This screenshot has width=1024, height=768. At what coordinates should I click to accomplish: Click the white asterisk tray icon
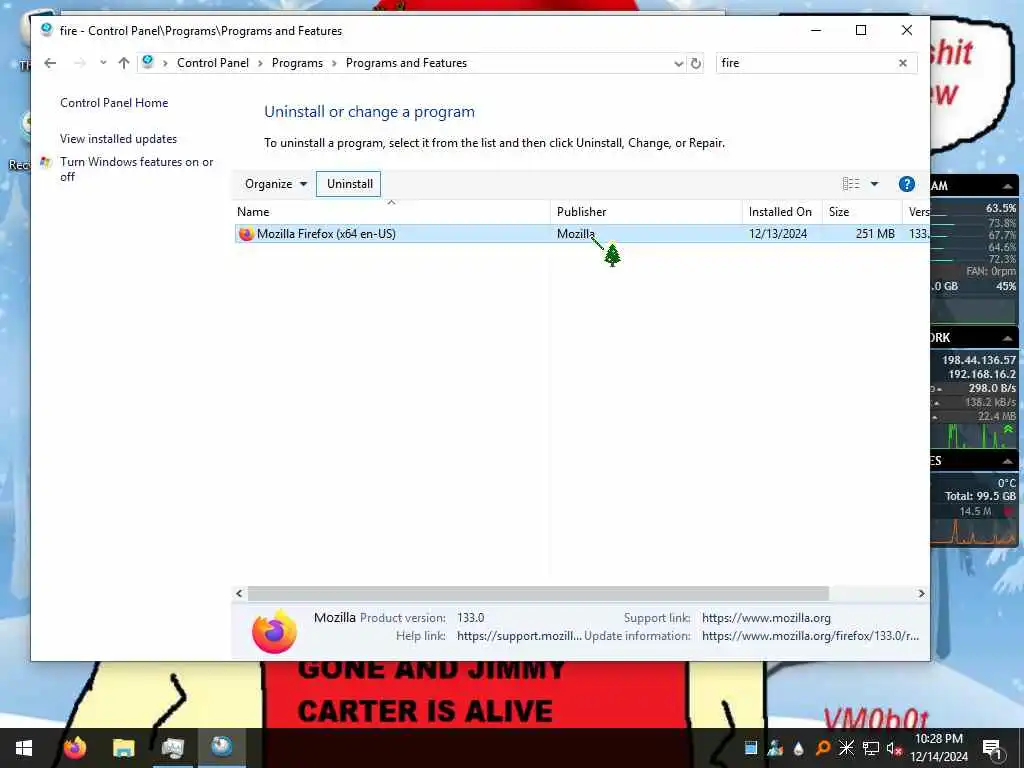coord(846,748)
